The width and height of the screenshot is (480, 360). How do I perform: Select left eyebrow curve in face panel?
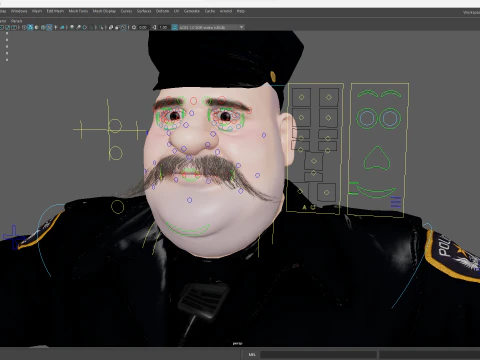pos(368,94)
